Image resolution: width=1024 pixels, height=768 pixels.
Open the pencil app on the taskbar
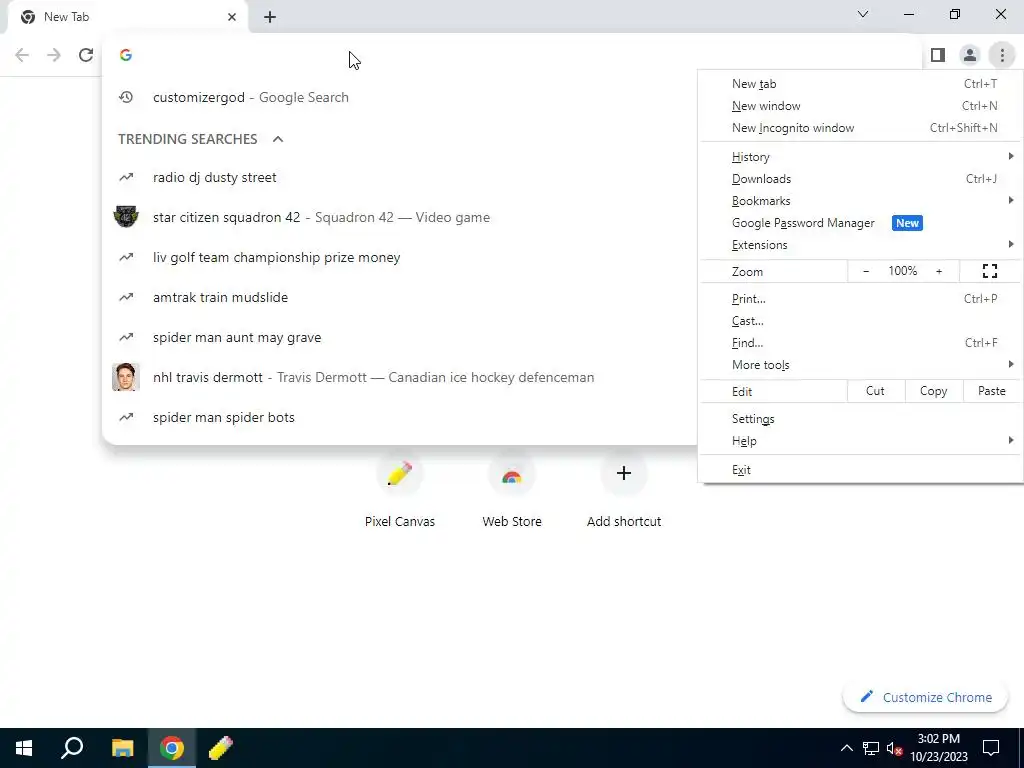click(221, 748)
